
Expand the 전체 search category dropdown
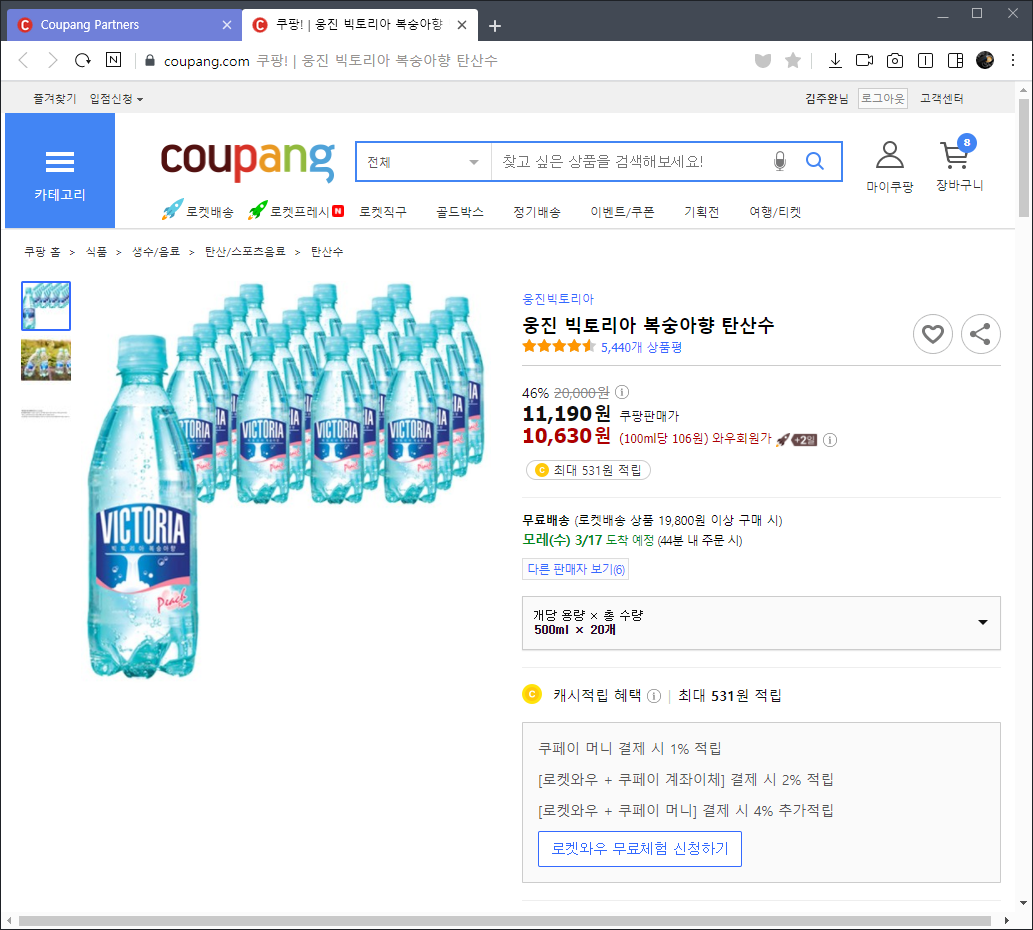423,162
